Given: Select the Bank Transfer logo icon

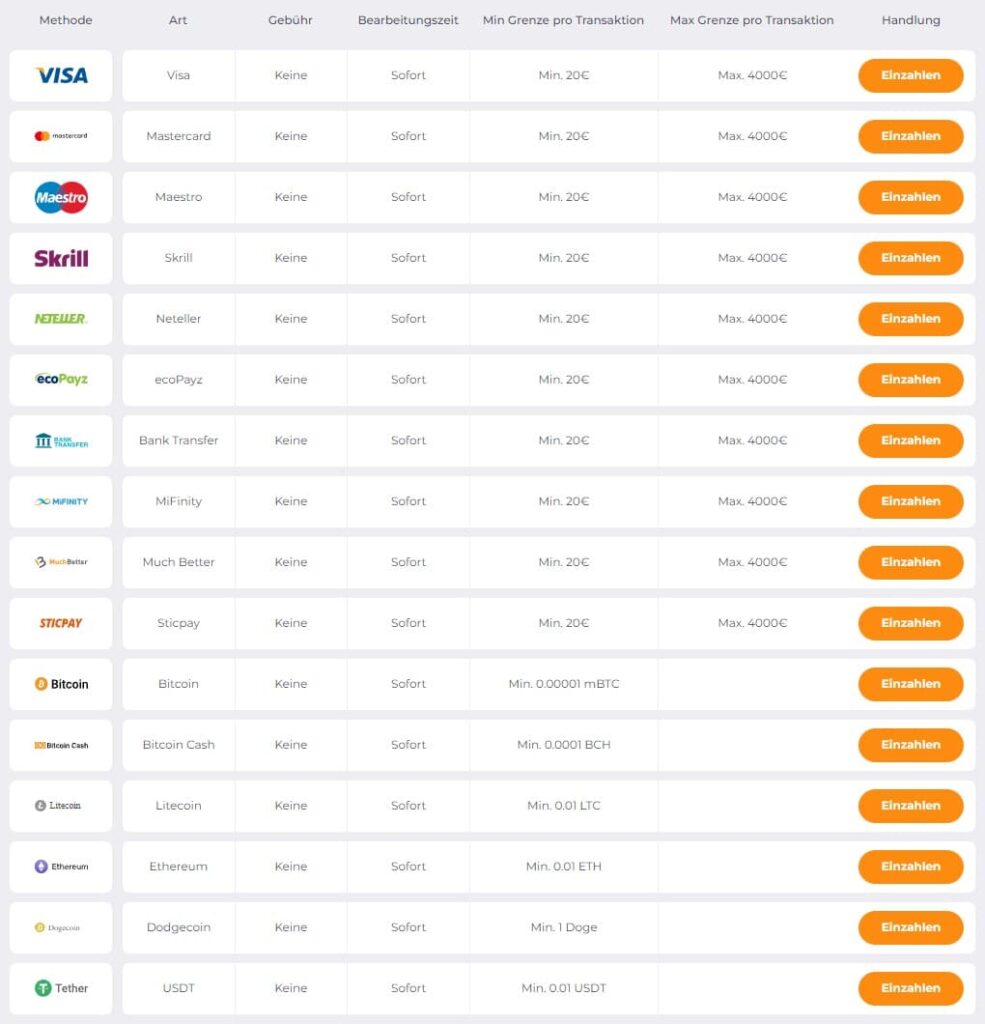Looking at the screenshot, I should pyautogui.click(x=61, y=441).
